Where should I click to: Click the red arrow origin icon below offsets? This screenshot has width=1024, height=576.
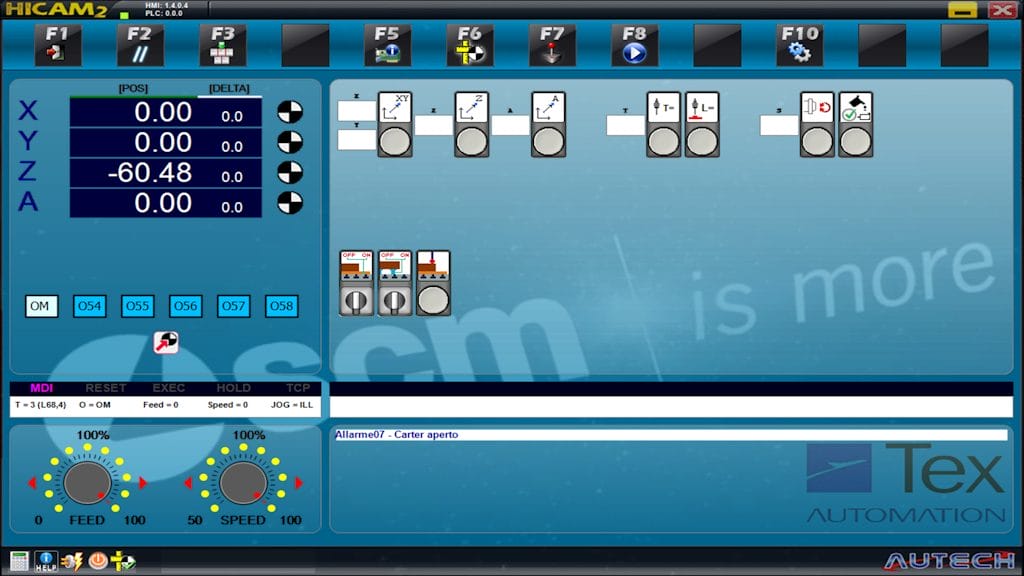tap(165, 342)
